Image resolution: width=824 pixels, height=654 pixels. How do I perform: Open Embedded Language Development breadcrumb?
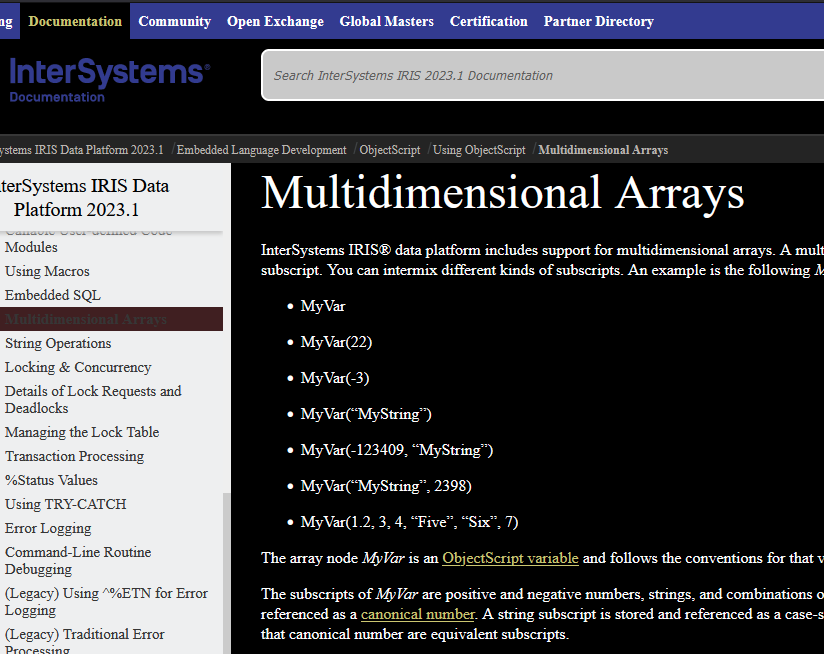(x=261, y=150)
